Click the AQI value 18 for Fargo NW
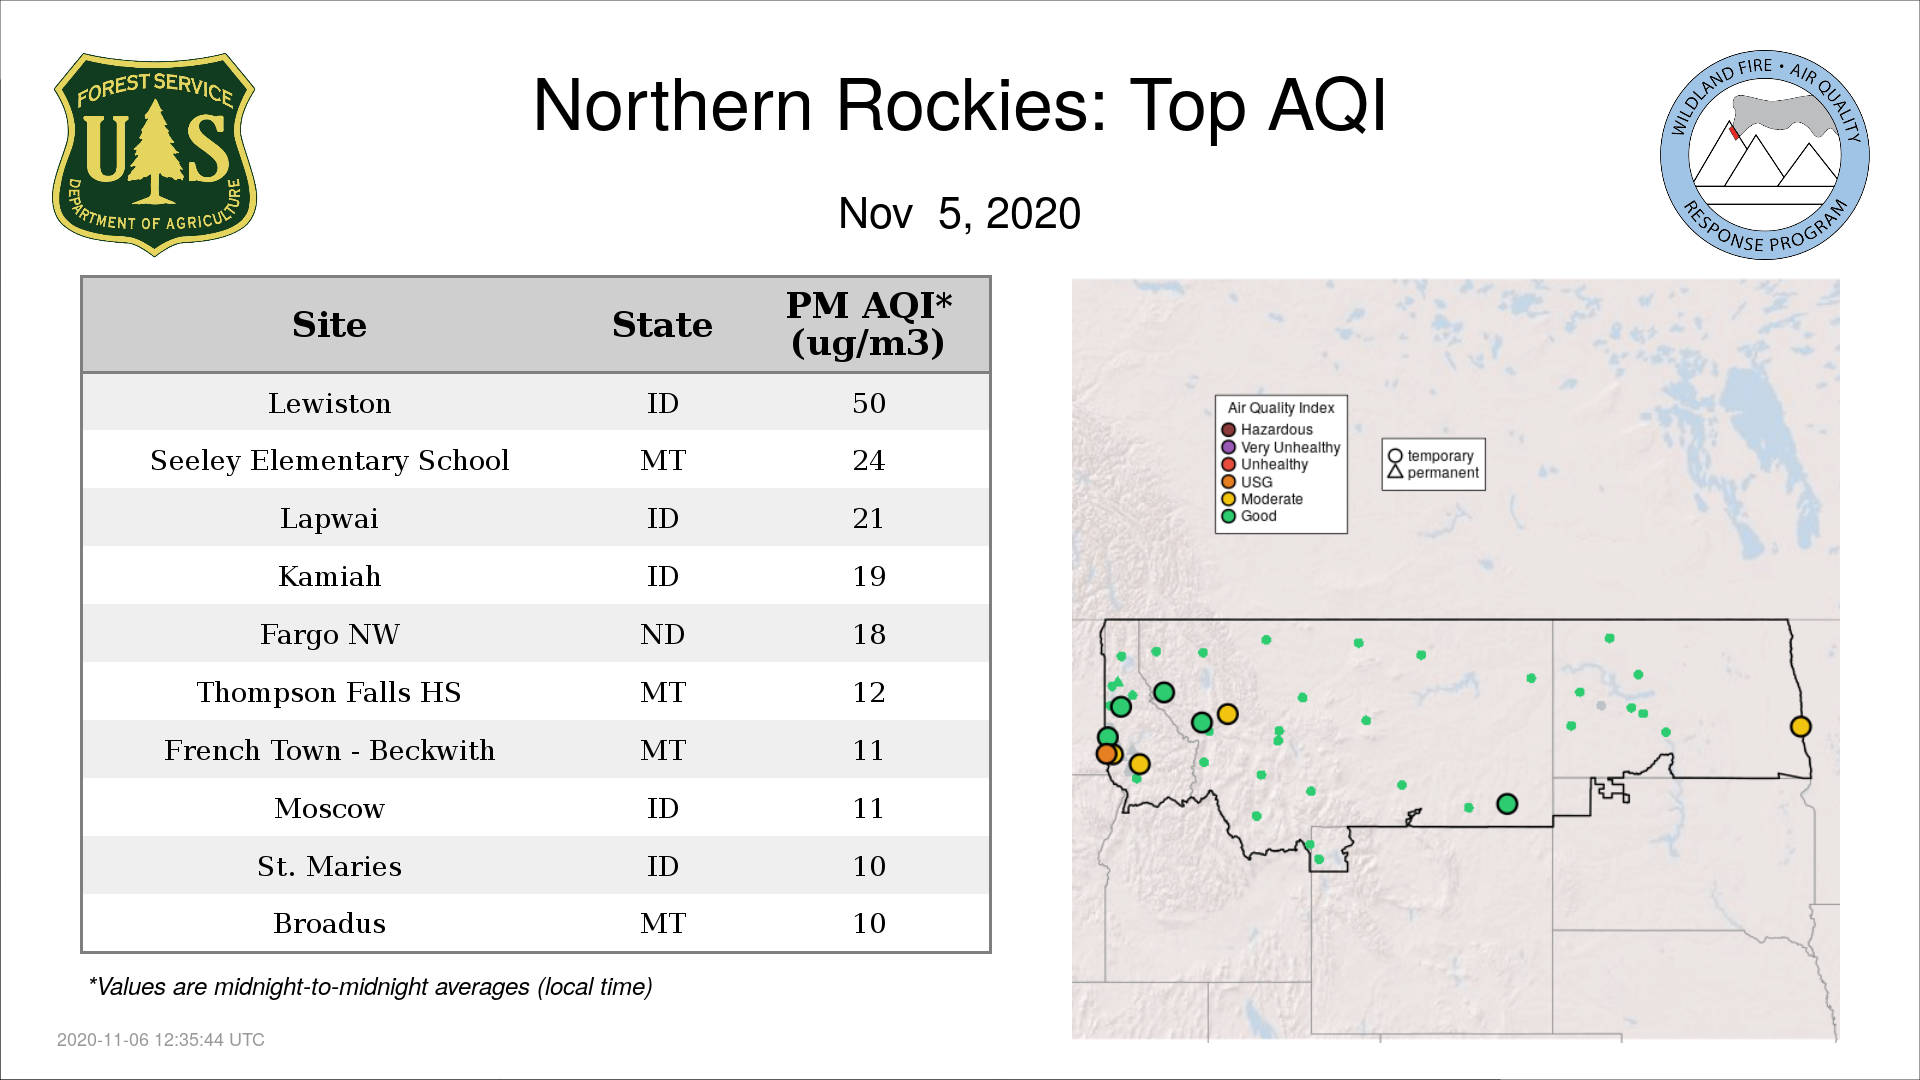Image resolution: width=1920 pixels, height=1080 pixels. pos(869,635)
